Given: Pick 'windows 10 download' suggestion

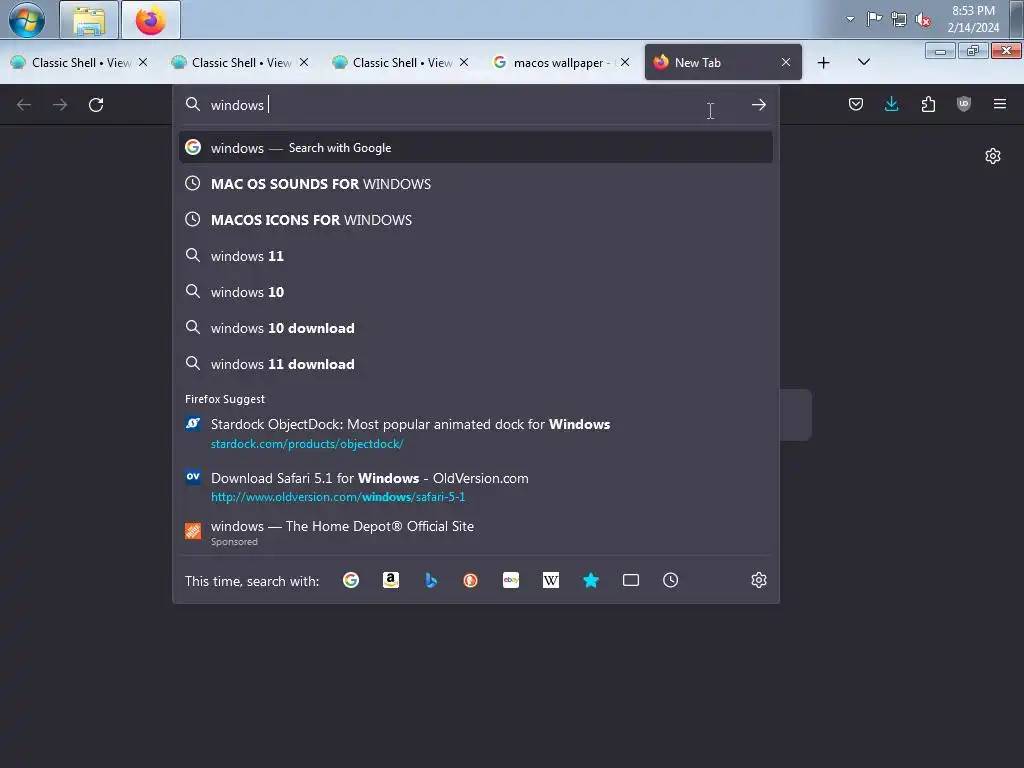Looking at the screenshot, I should click(x=475, y=328).
